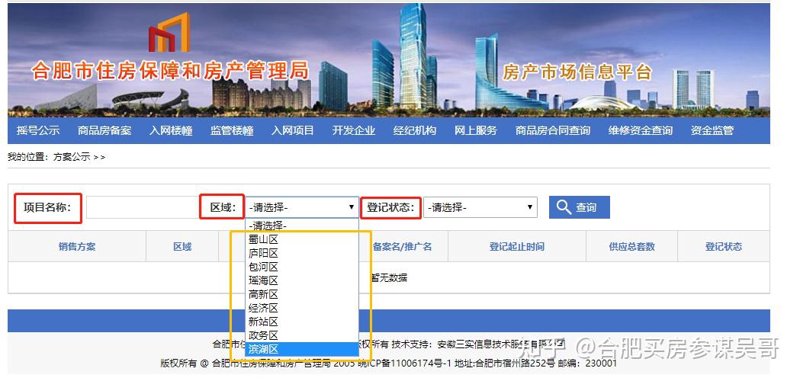The width and height of the screenshot is (800, 381).
Task: Go to 经纪机构 page
Action: pos(415,131)
